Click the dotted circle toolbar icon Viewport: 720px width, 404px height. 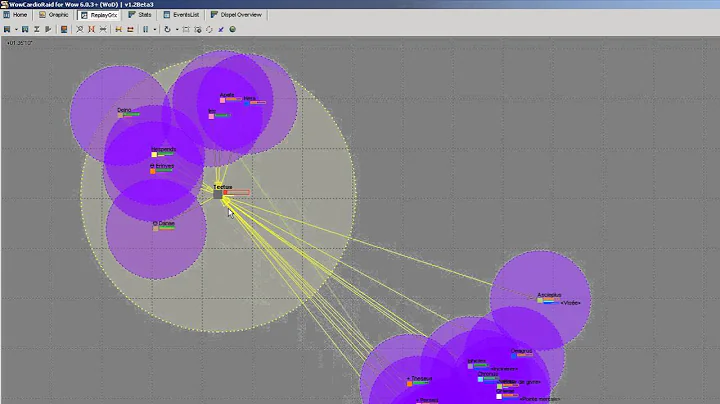(x=209, y=29)
